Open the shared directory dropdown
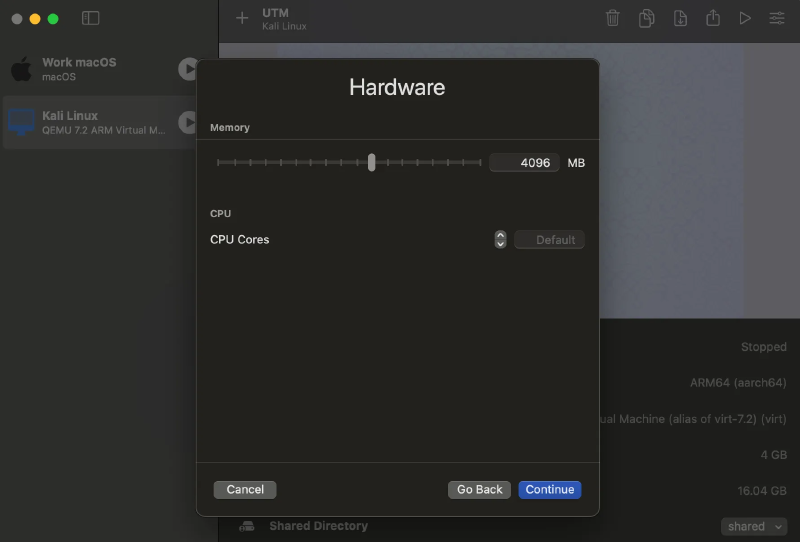This screenshot has height=542, width=800. [753, 526]
